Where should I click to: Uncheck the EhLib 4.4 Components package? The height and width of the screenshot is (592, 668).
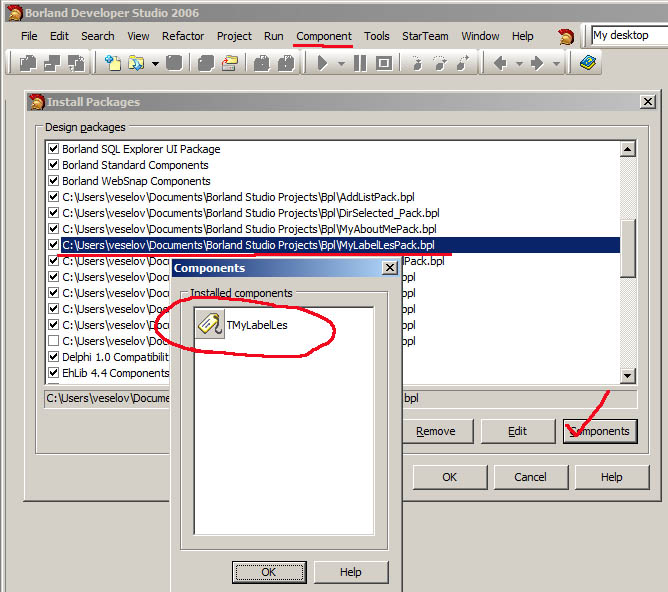[x=53, y=373]
